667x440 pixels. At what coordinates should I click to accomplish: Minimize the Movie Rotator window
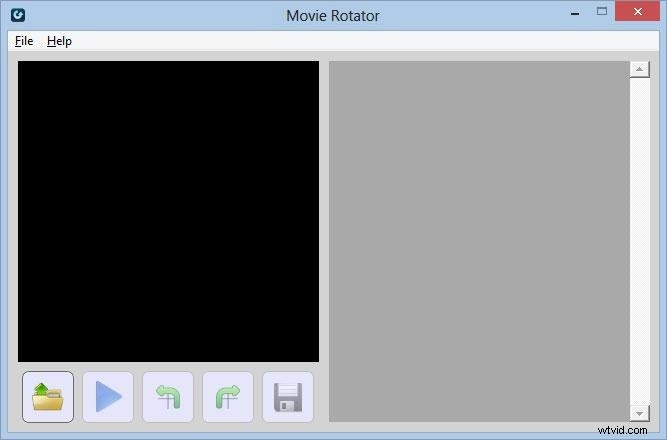pyautogui.click(x=575, y=13)
